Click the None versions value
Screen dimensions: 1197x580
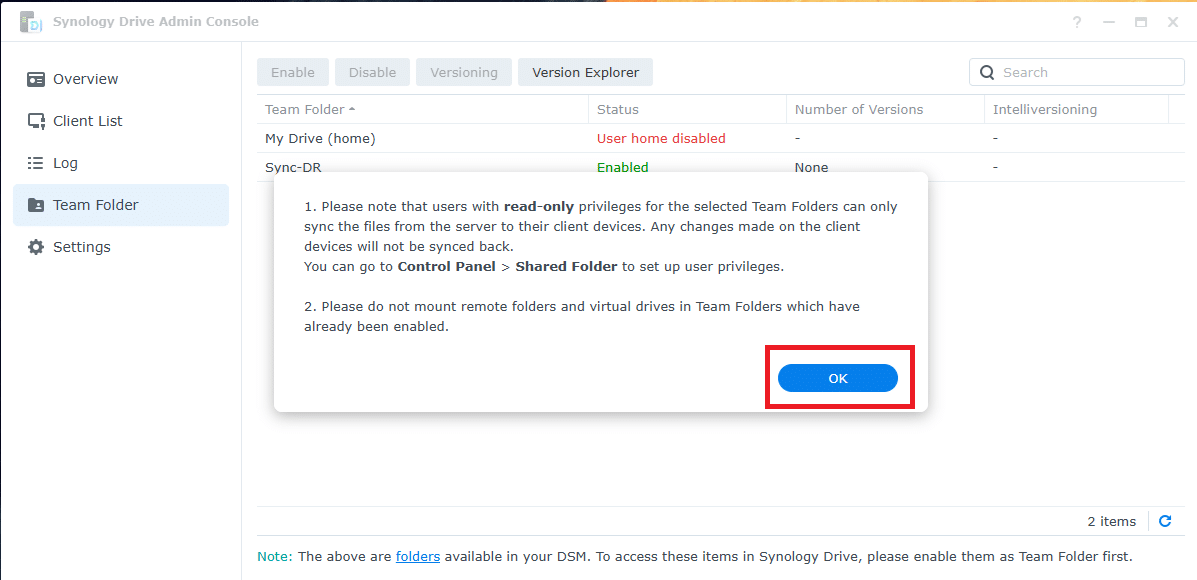[x=811, y=167]
